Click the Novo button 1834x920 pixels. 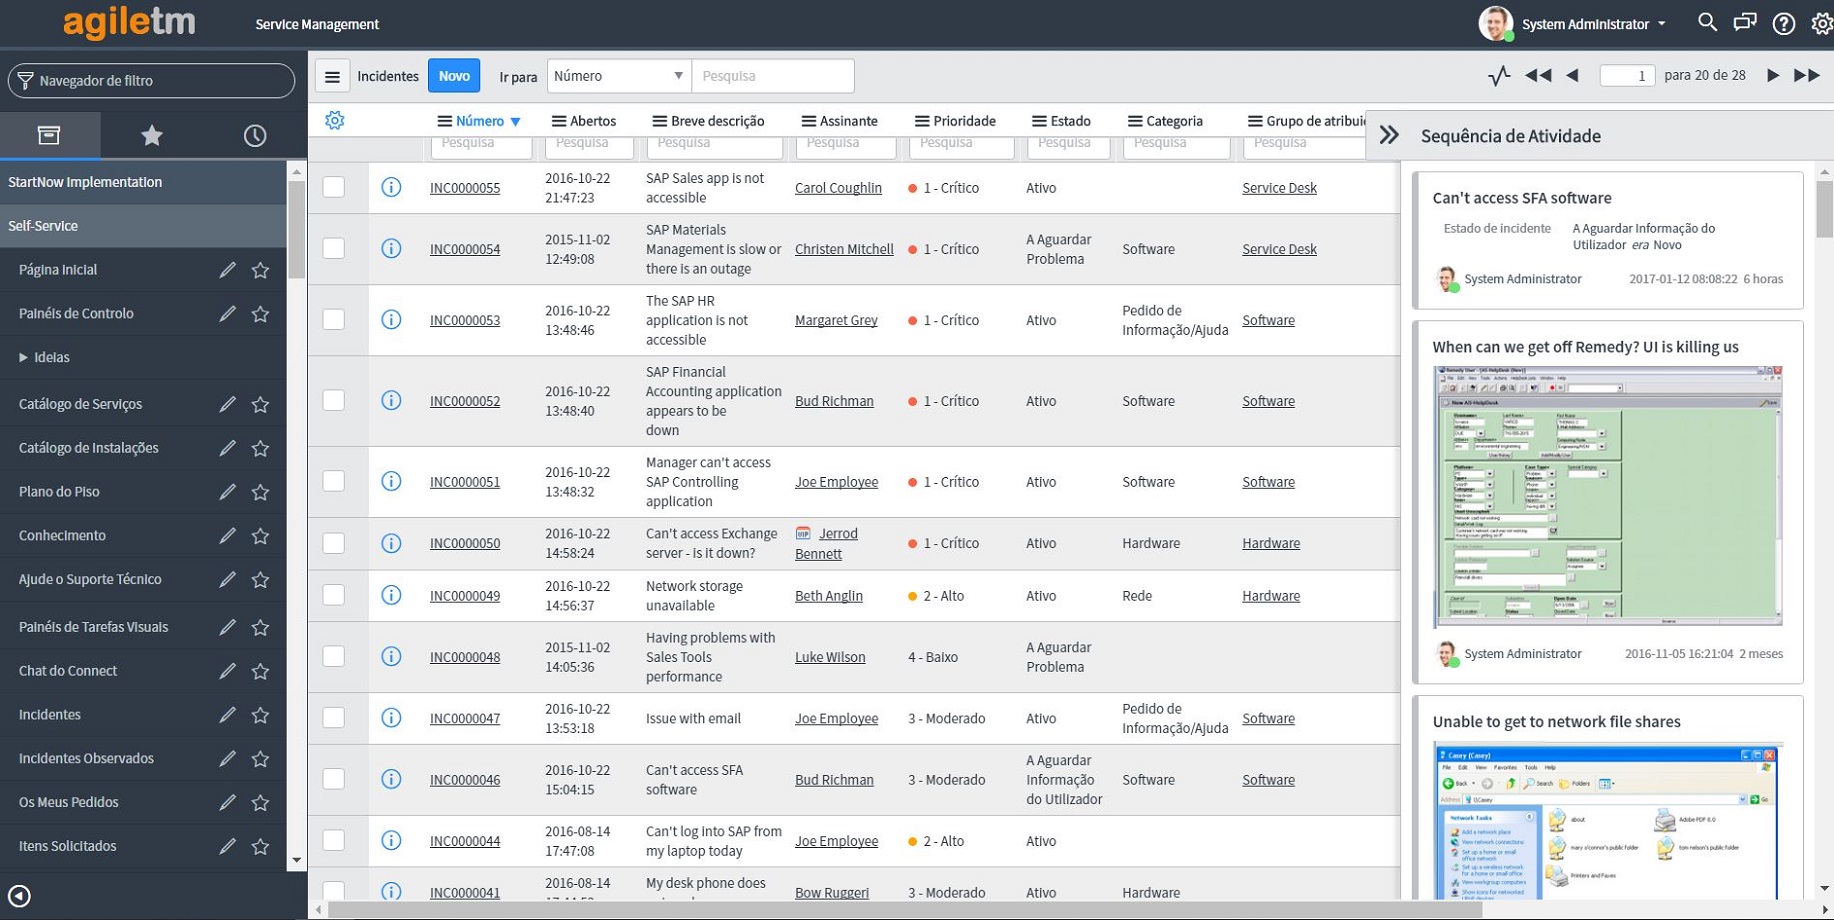coord(454,76)
